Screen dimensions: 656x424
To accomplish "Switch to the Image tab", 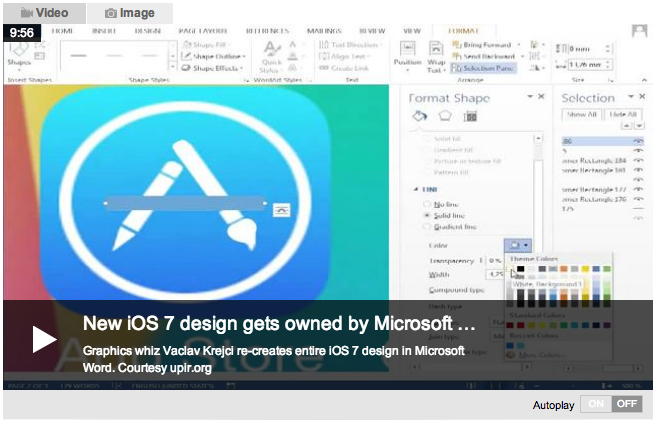I will pos(130,13).
